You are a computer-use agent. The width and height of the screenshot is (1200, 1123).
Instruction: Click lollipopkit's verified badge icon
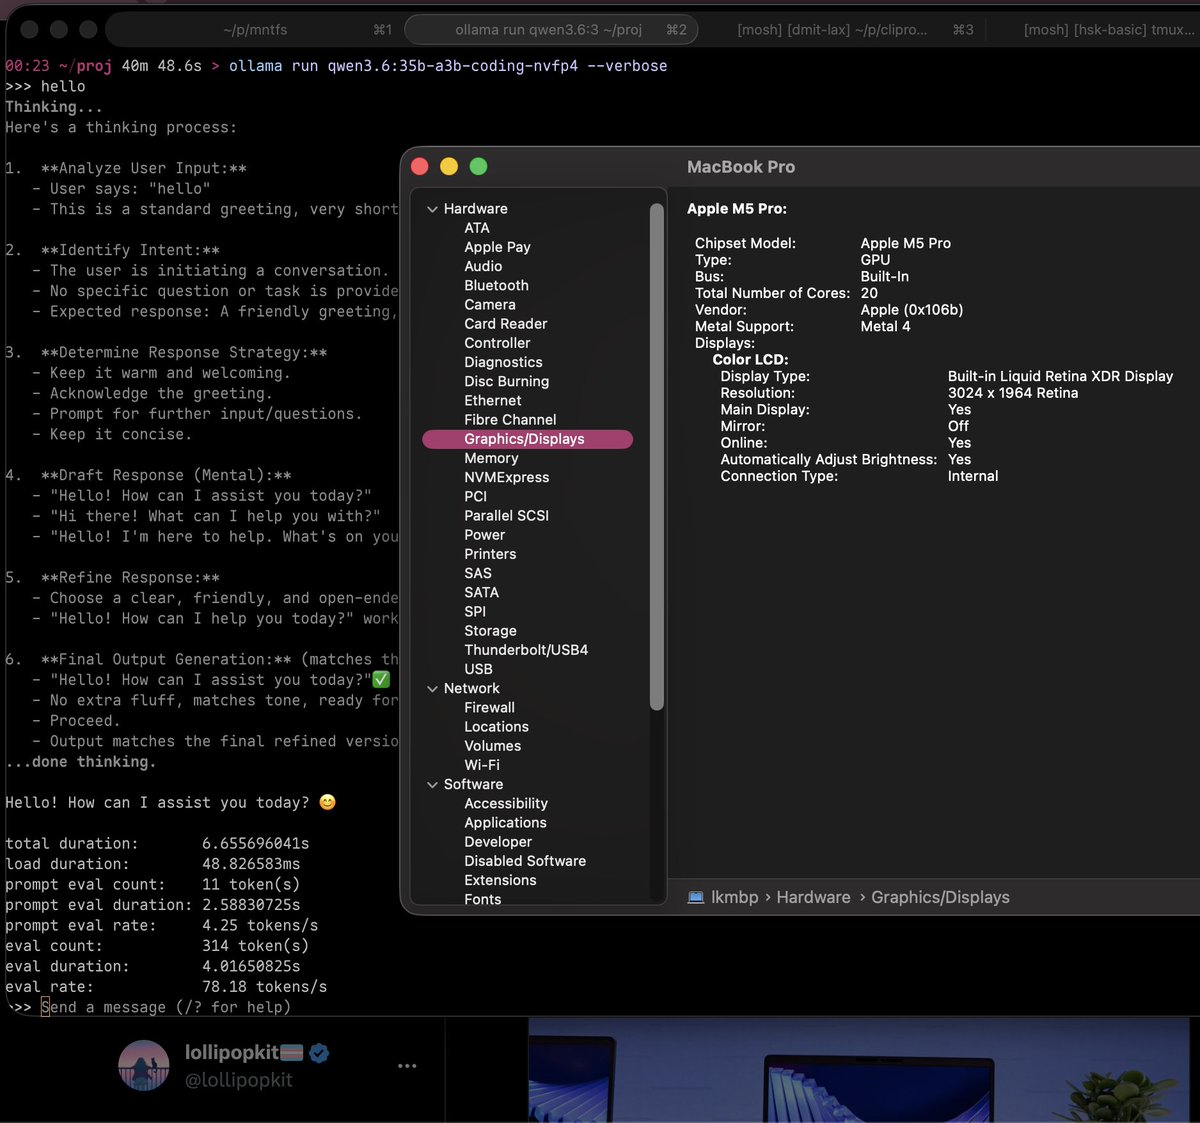point(318,1052)
